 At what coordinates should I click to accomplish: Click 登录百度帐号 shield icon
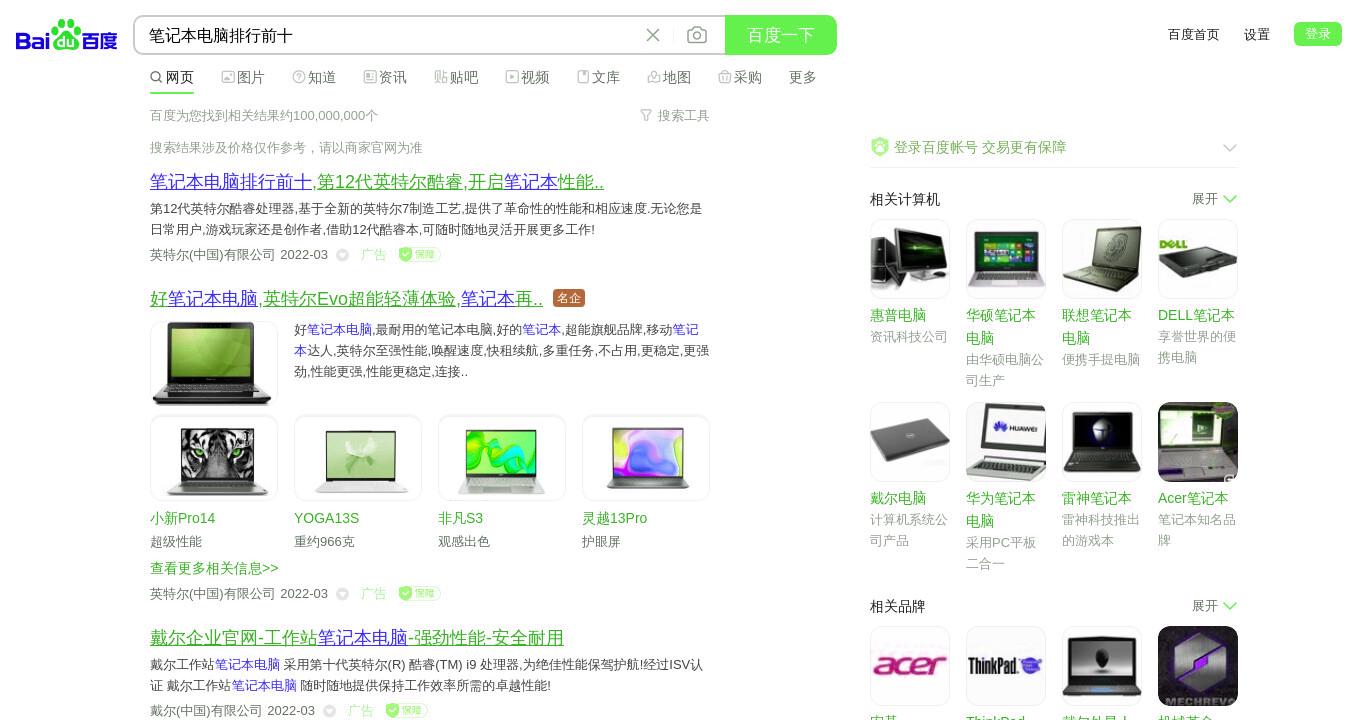tap(879, 147)
